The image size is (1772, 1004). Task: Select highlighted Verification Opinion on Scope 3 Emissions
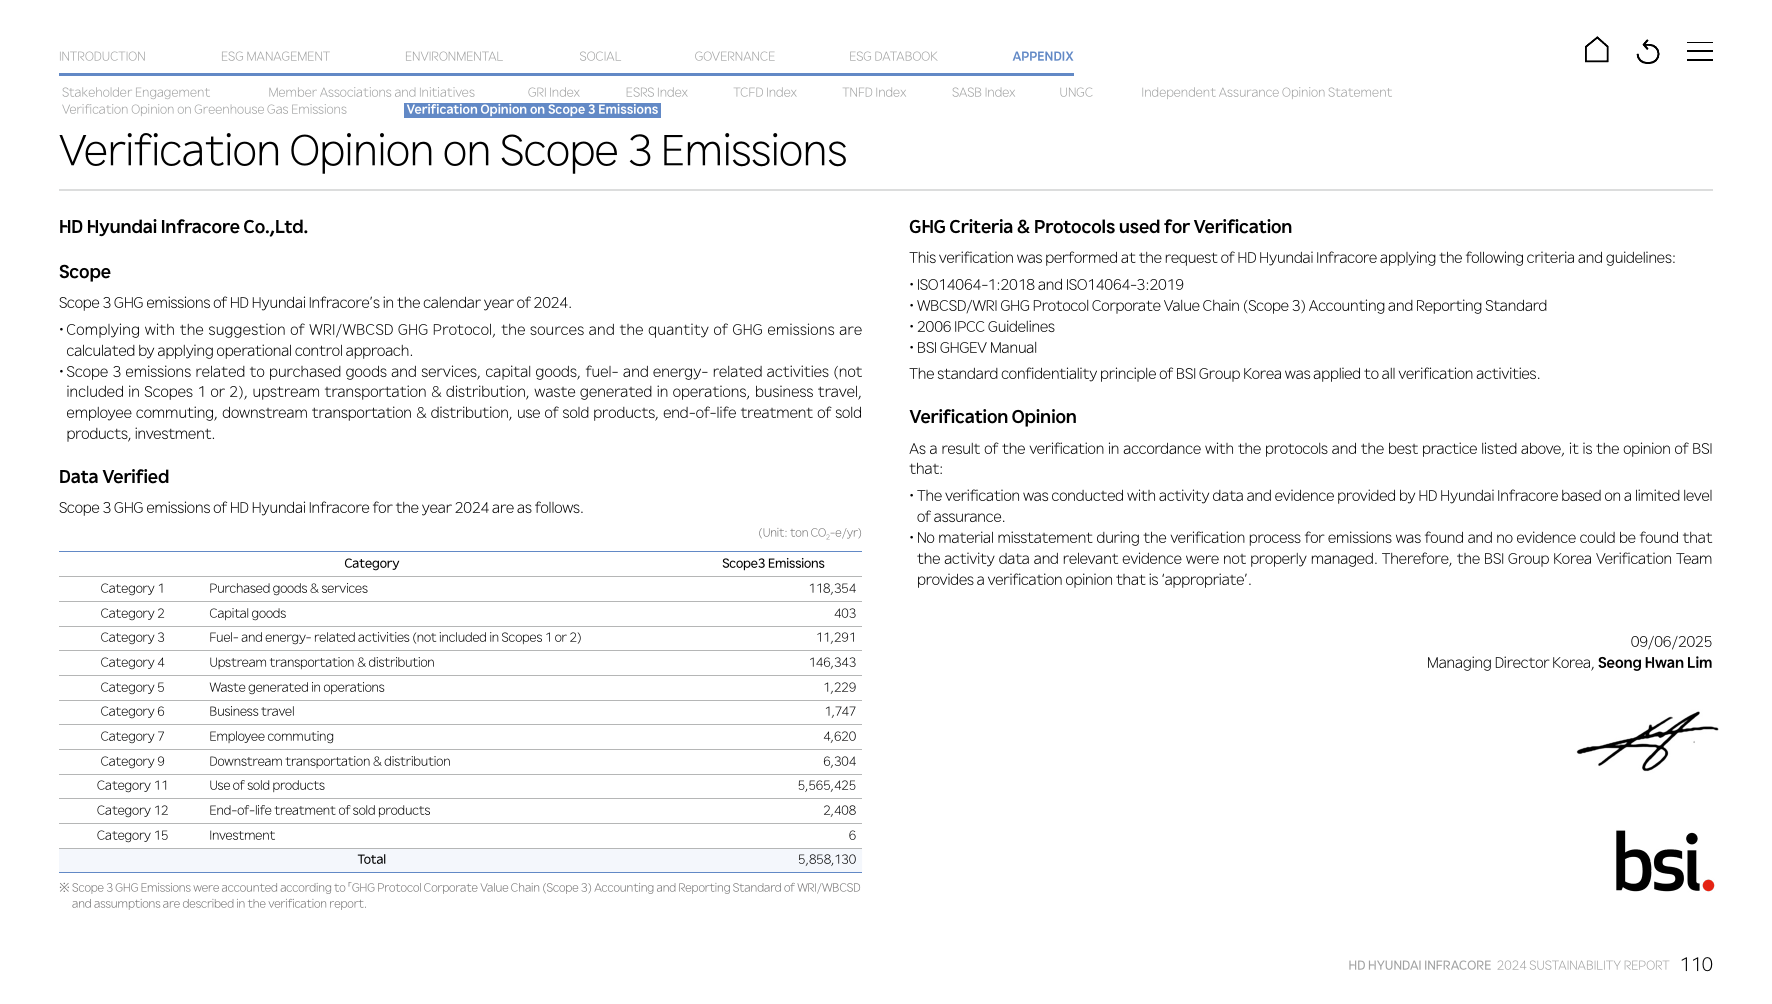(532, 109)
